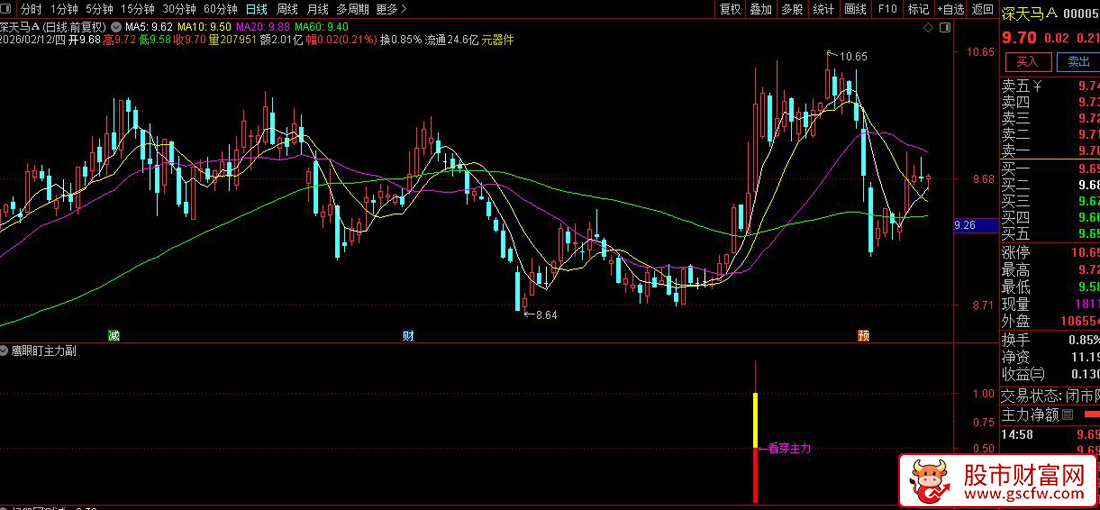The height and width of the screenshot is (510, 1100).
Task: Click the green 减 event marker
Action: click(114, 335)
